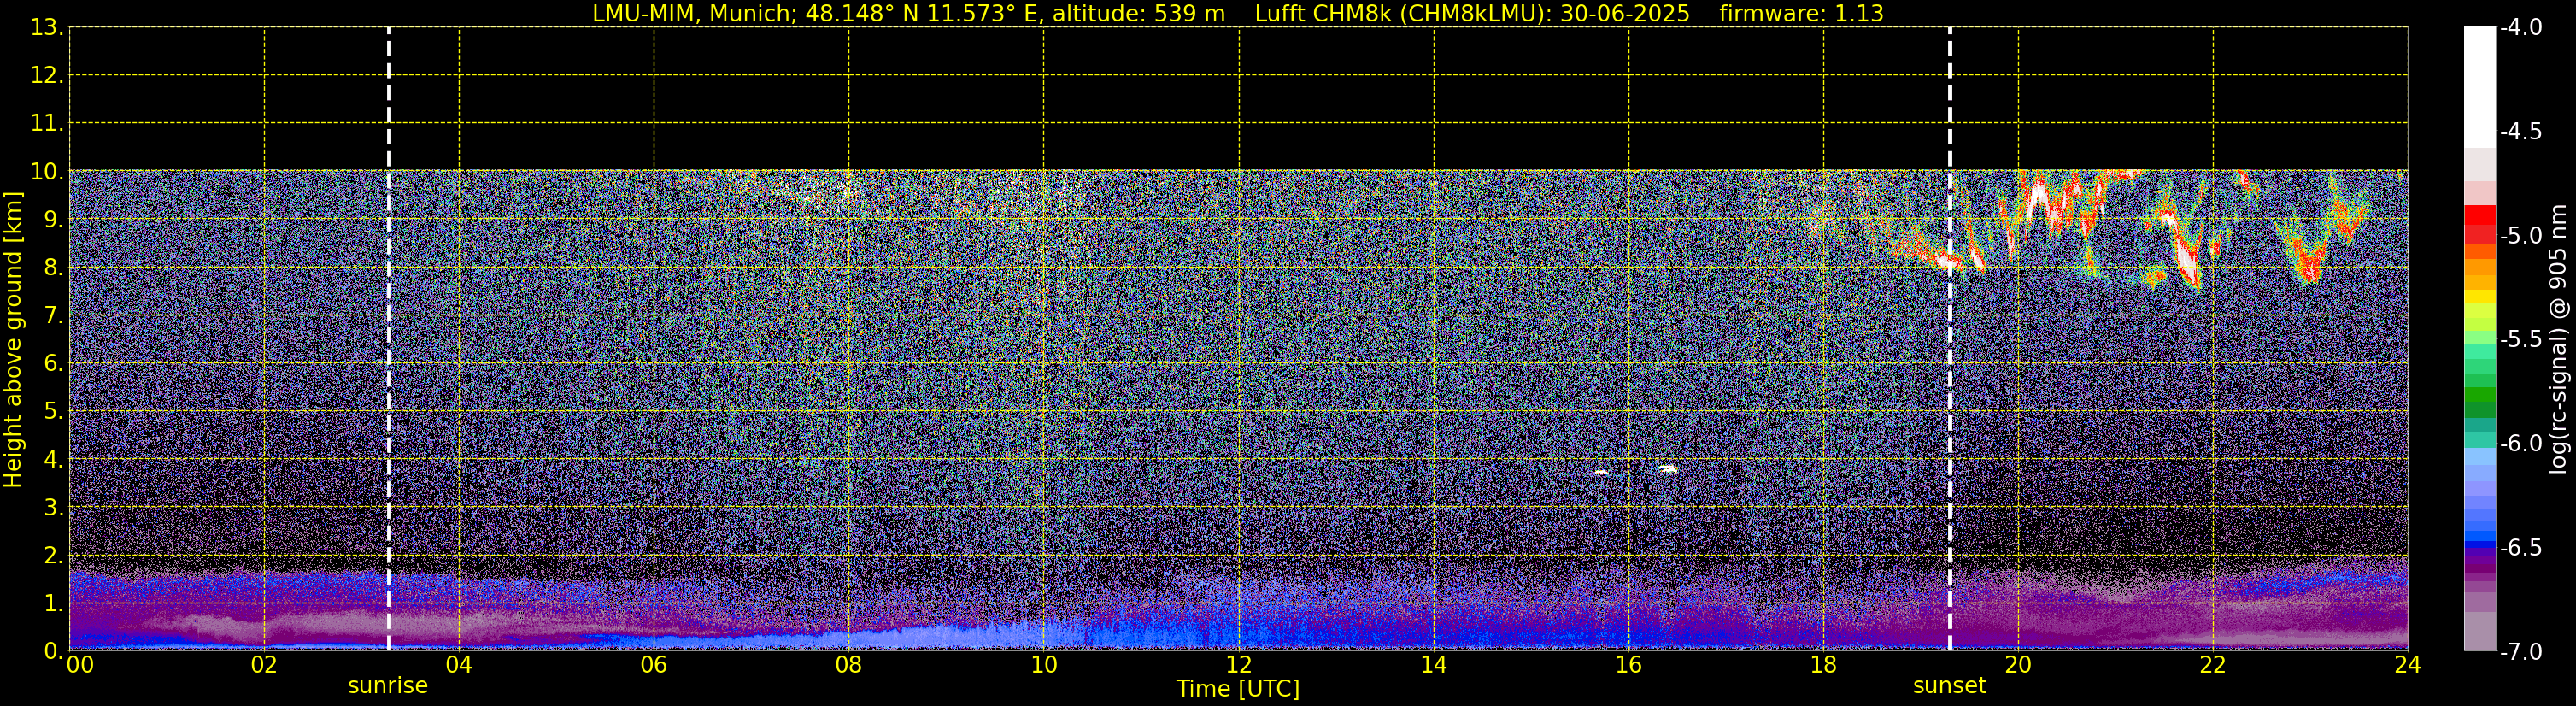Click the '11.' height axis tick label
2576x706 pixels.
[47, 124]
